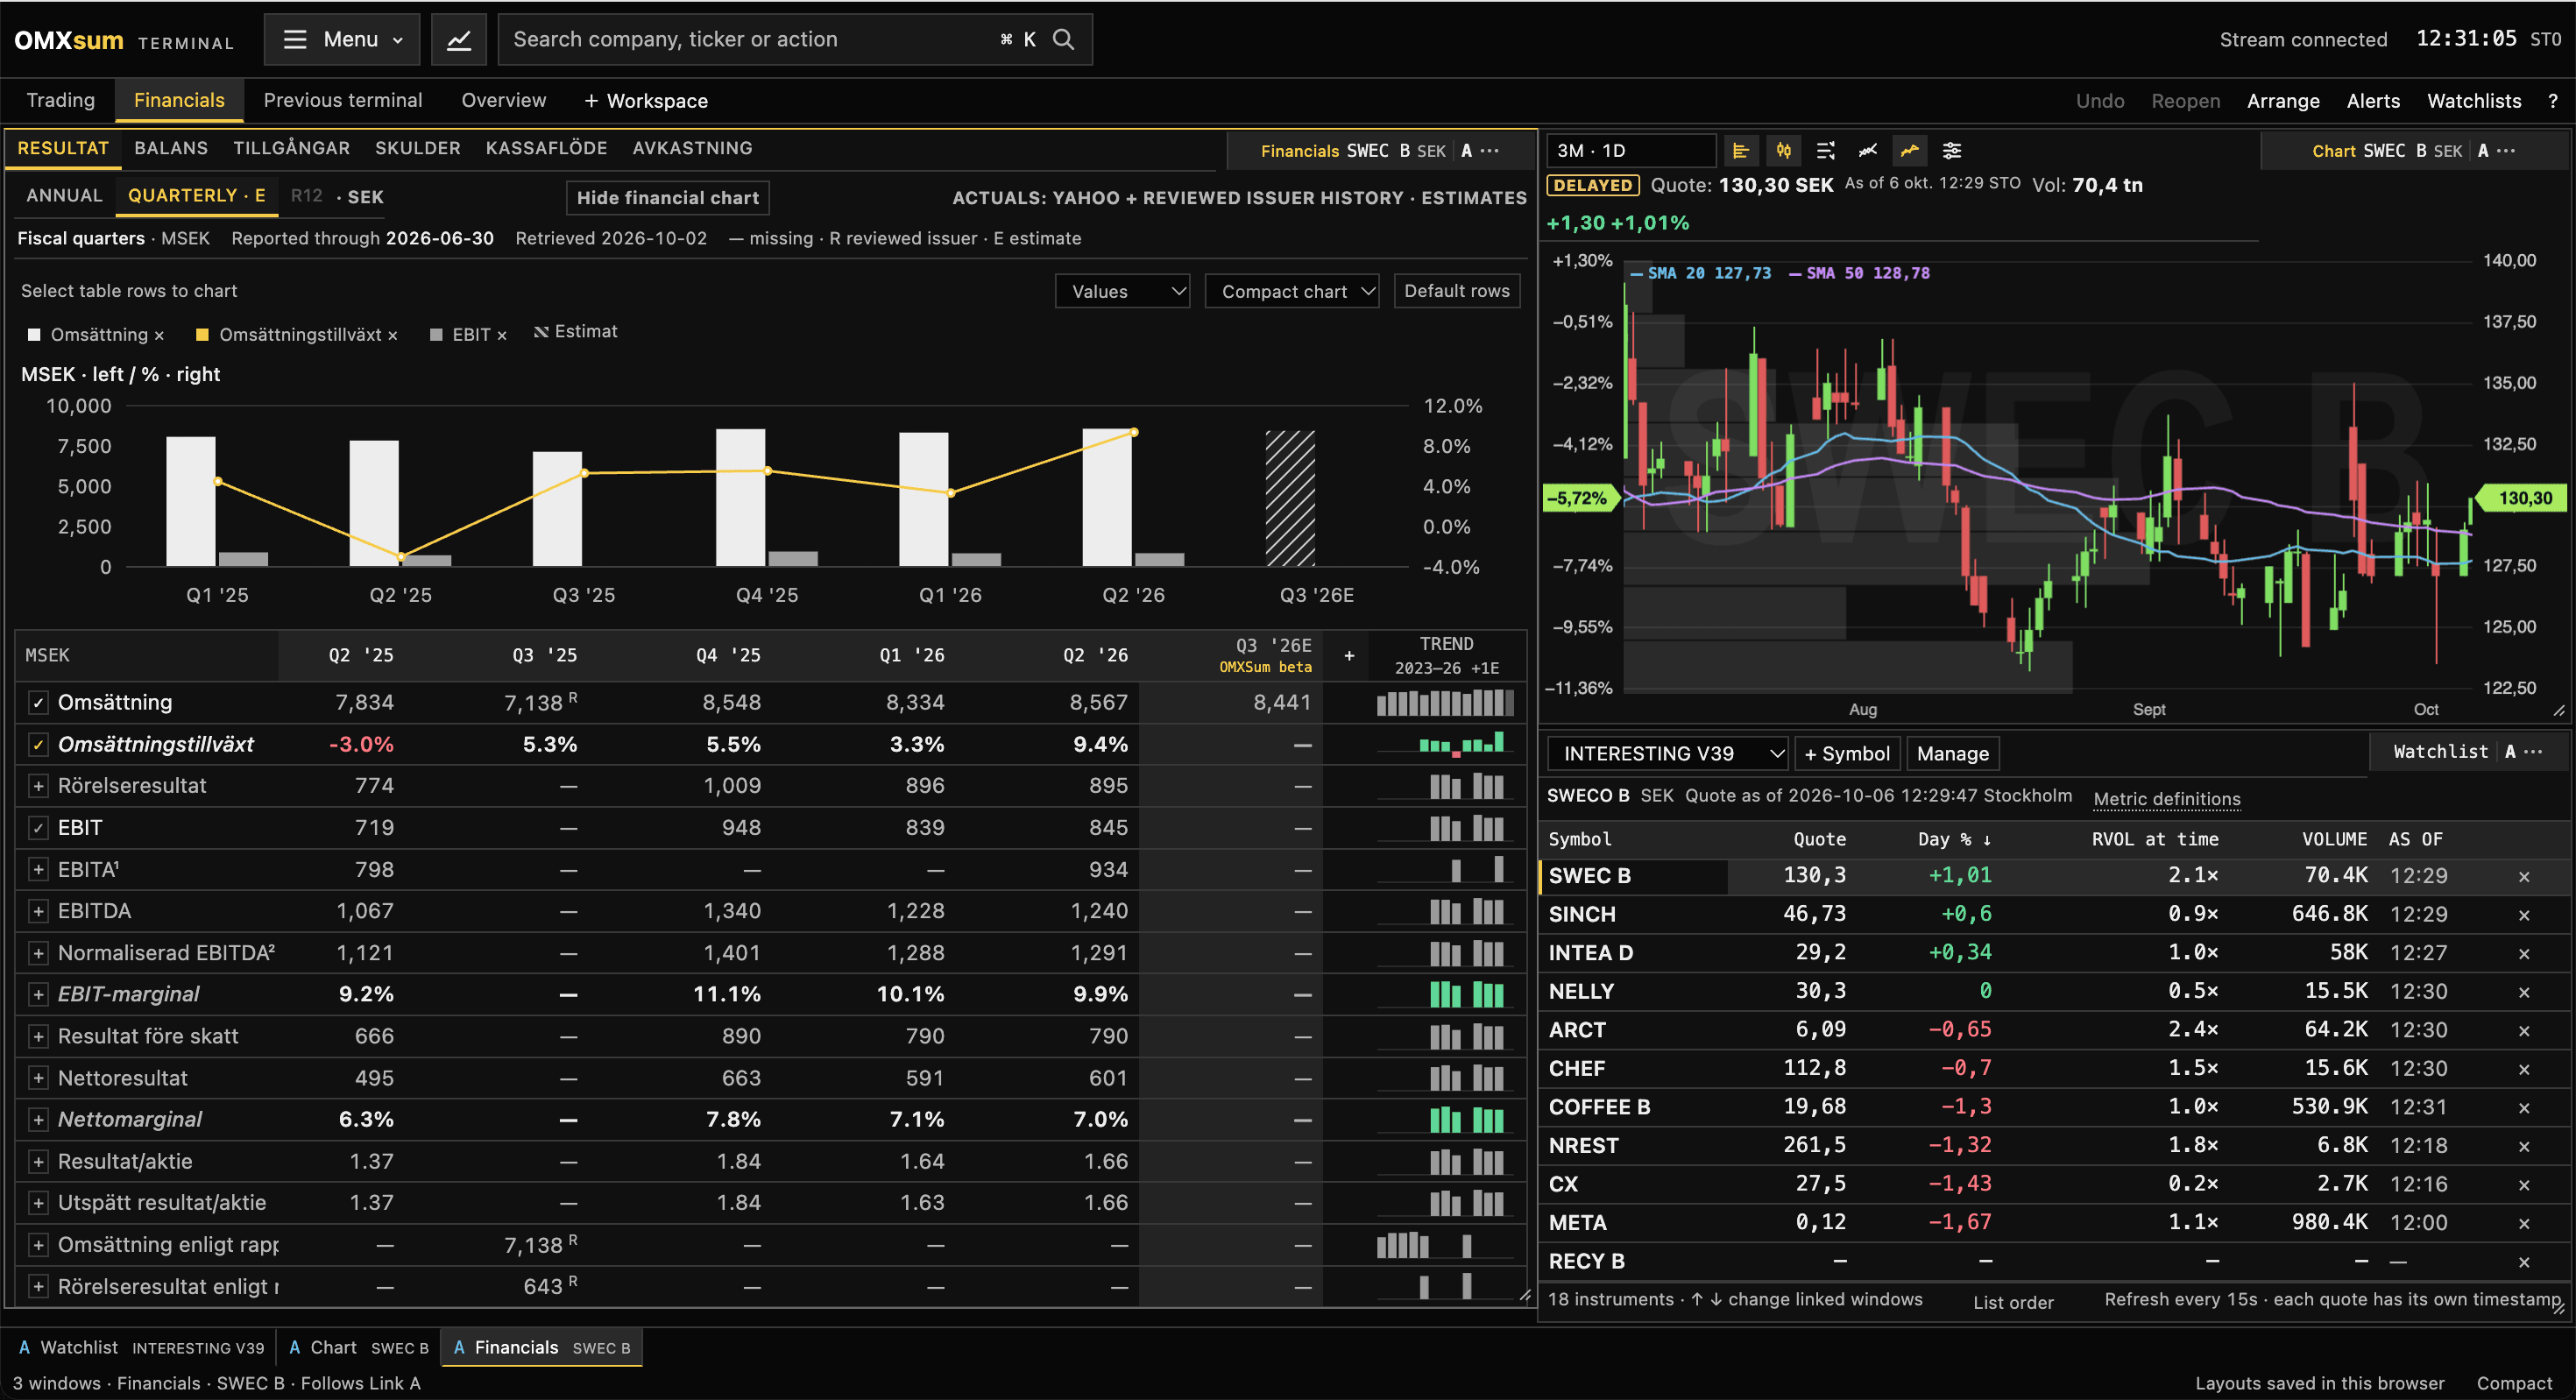
Task: Open Watchlist panel more-options dots
Action: pyautogui.click(x=2533, y=752)
